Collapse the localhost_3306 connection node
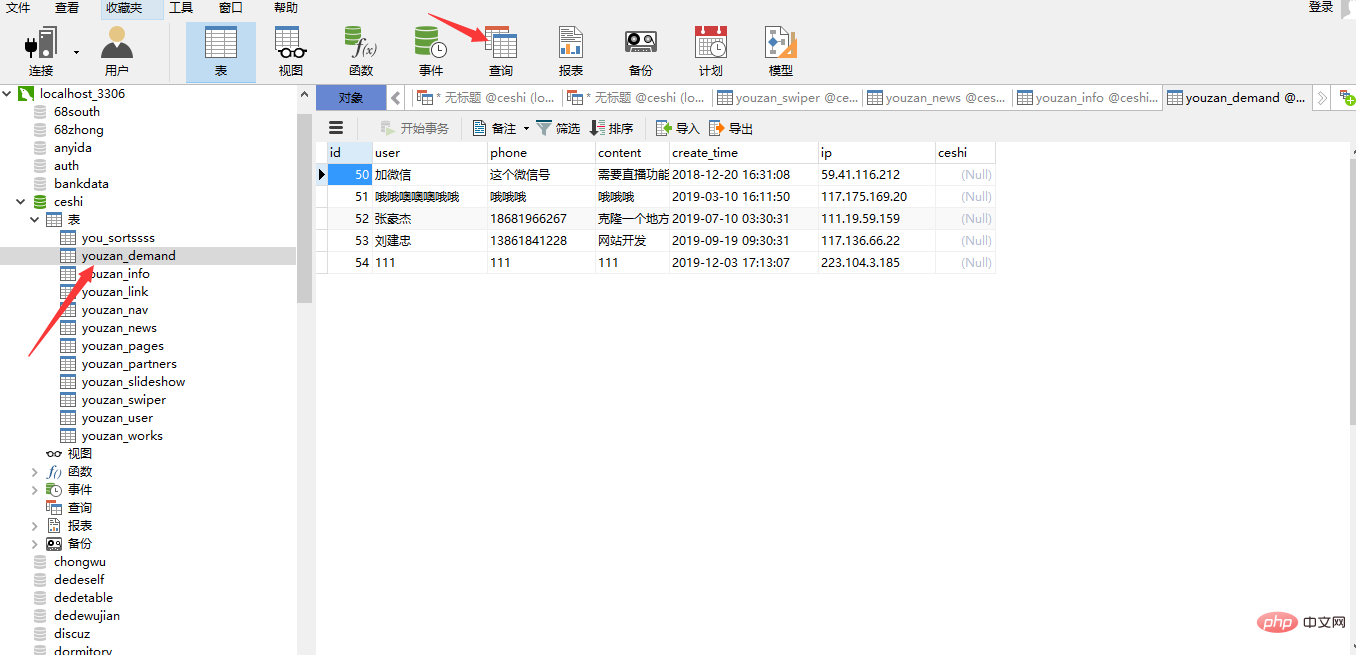The width and height of the screenshot is (1356, 655). pos(8,94)
